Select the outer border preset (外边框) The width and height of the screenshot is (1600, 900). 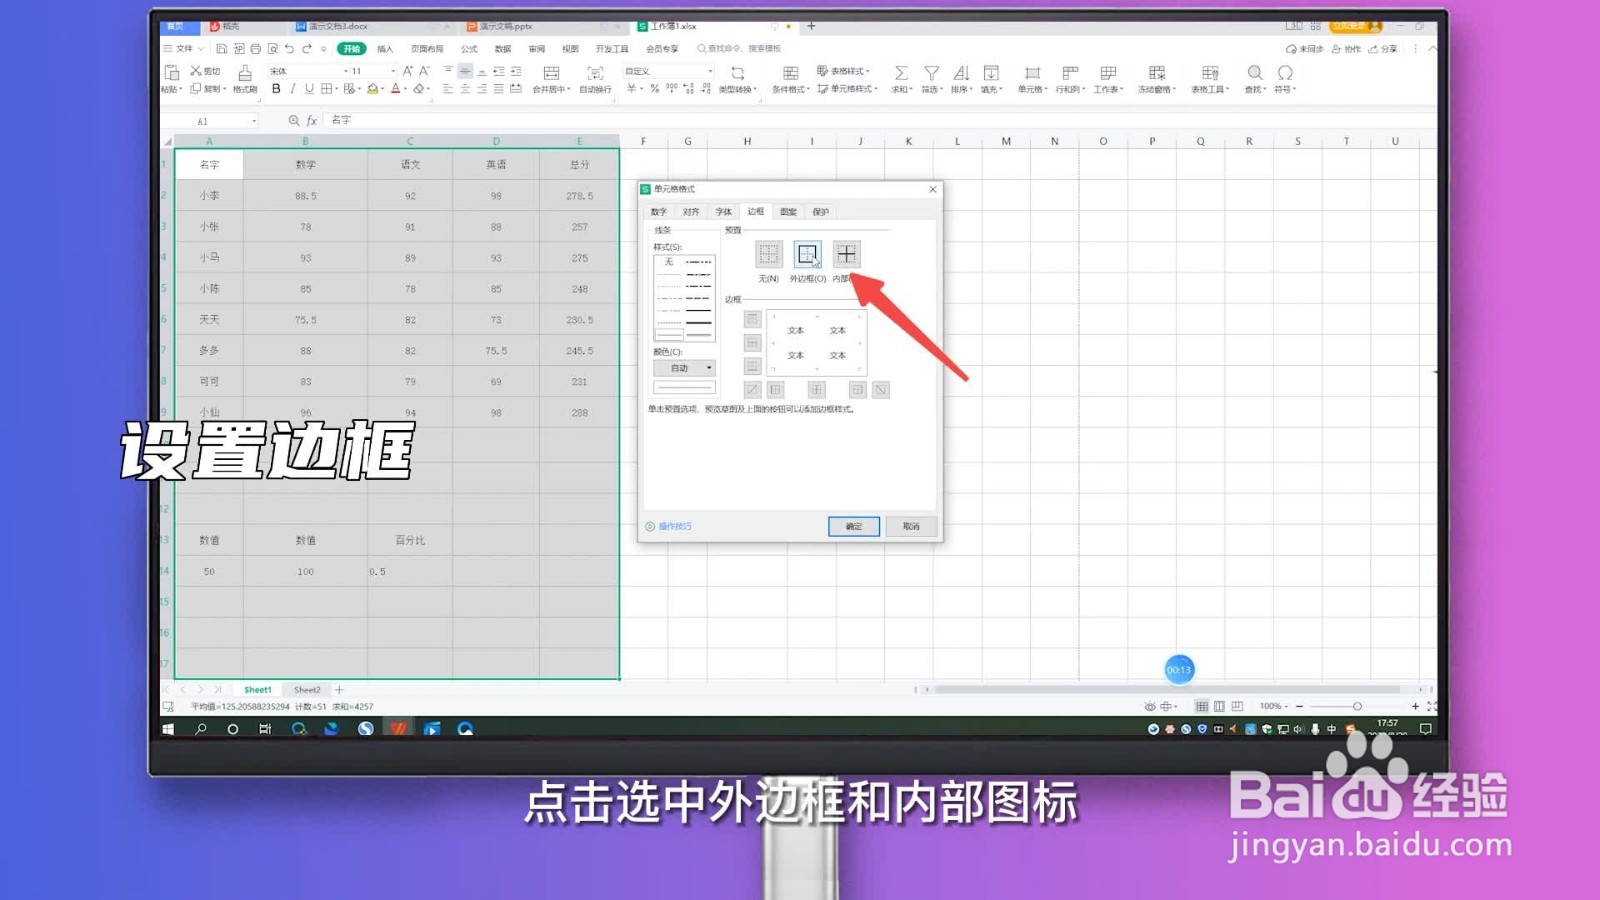click(807, 254)
